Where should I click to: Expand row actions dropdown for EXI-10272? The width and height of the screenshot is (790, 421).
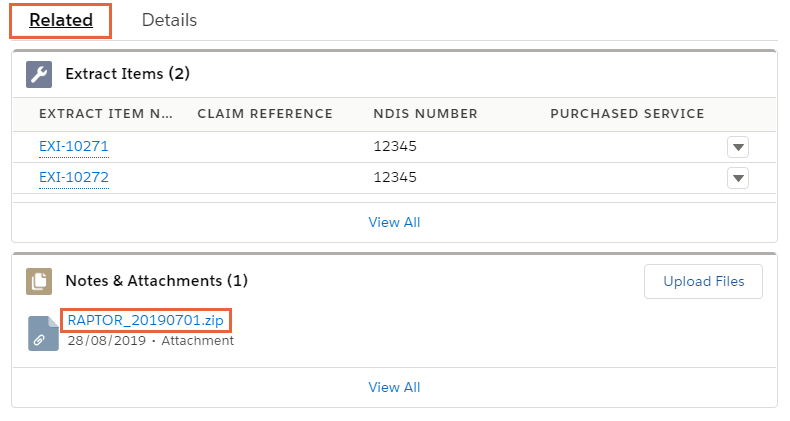738,178
